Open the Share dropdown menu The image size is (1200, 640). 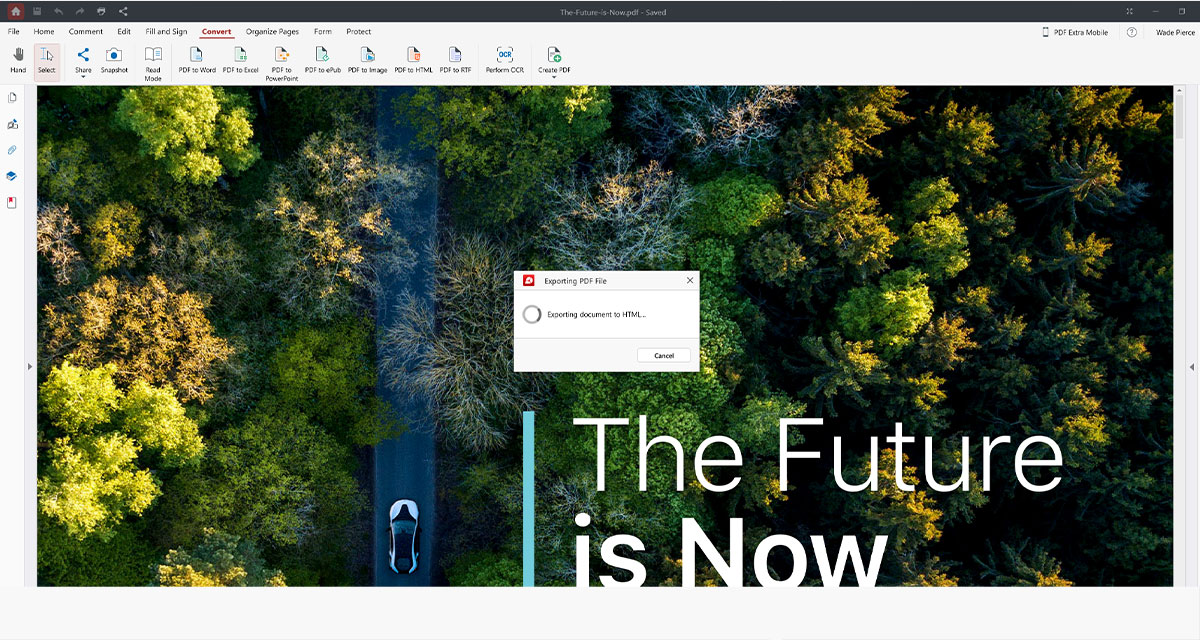click(x=83, y=77)
